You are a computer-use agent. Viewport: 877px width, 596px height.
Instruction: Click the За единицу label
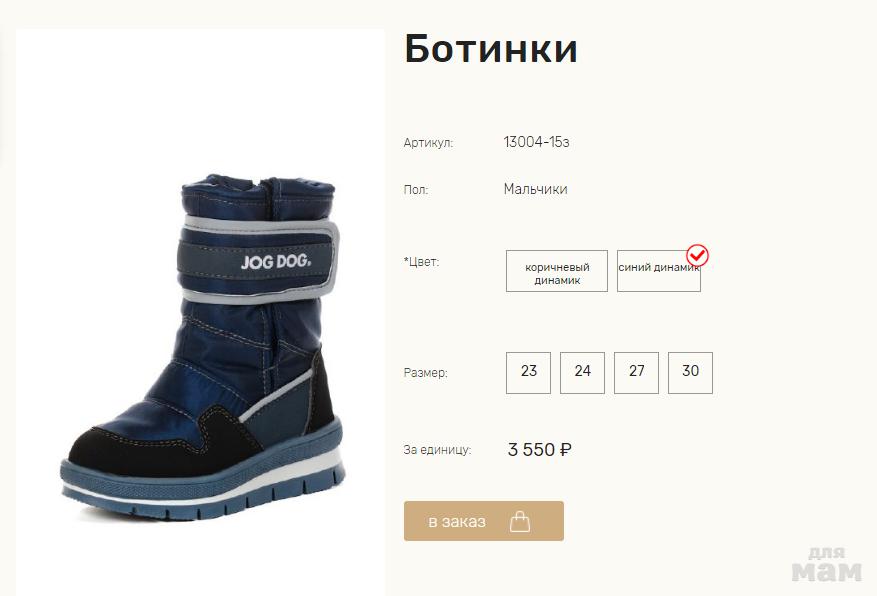tap(437, 450)
